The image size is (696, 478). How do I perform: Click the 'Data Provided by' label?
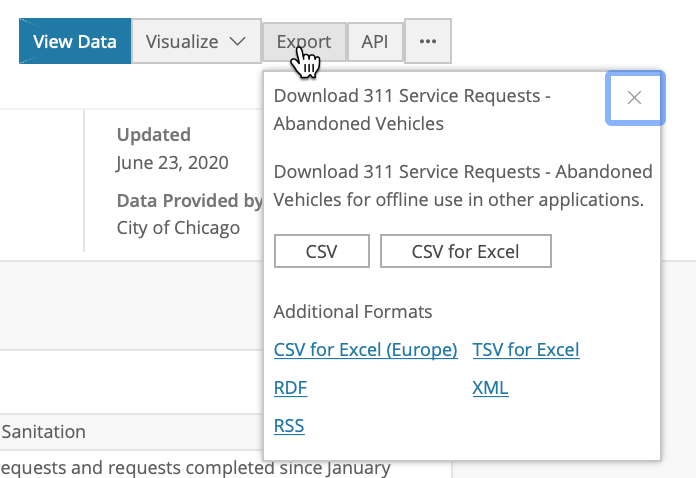point(190,201)
